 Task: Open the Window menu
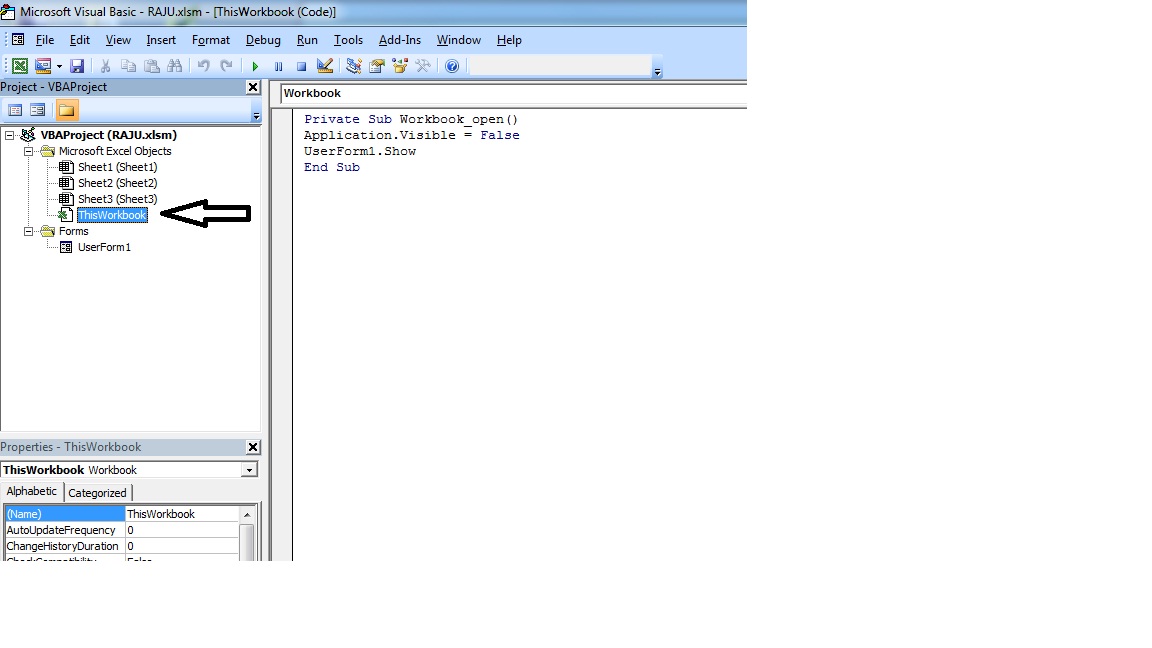tap(458, 40)
